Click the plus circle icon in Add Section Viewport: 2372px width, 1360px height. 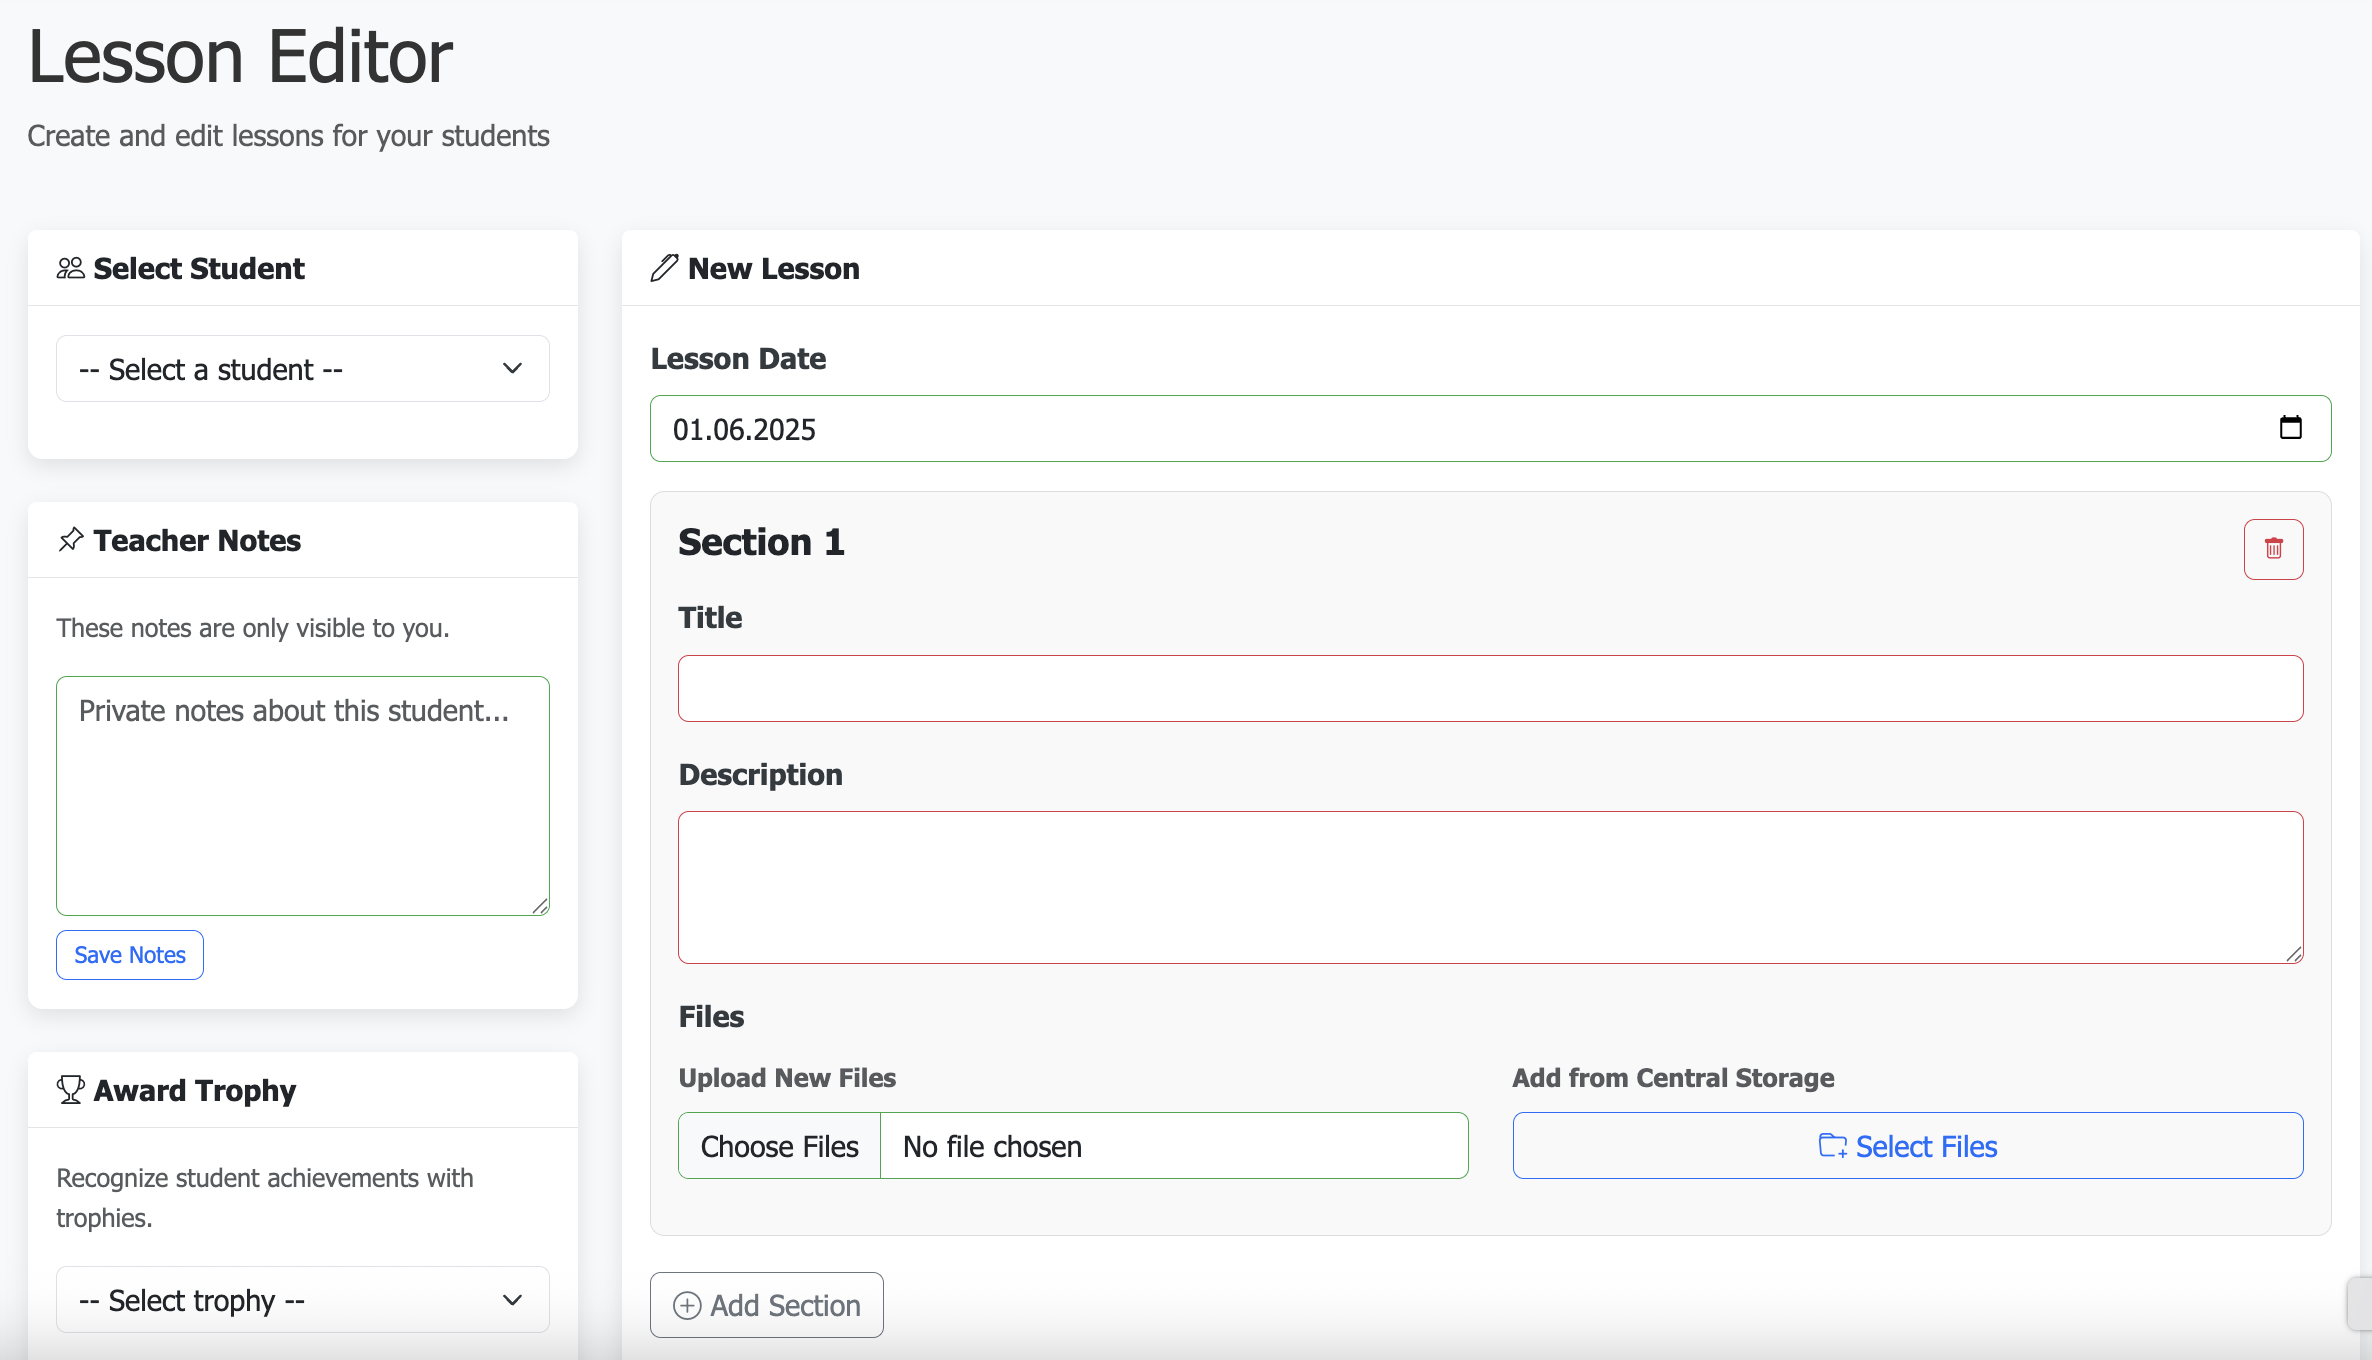tap(687, 1305)
